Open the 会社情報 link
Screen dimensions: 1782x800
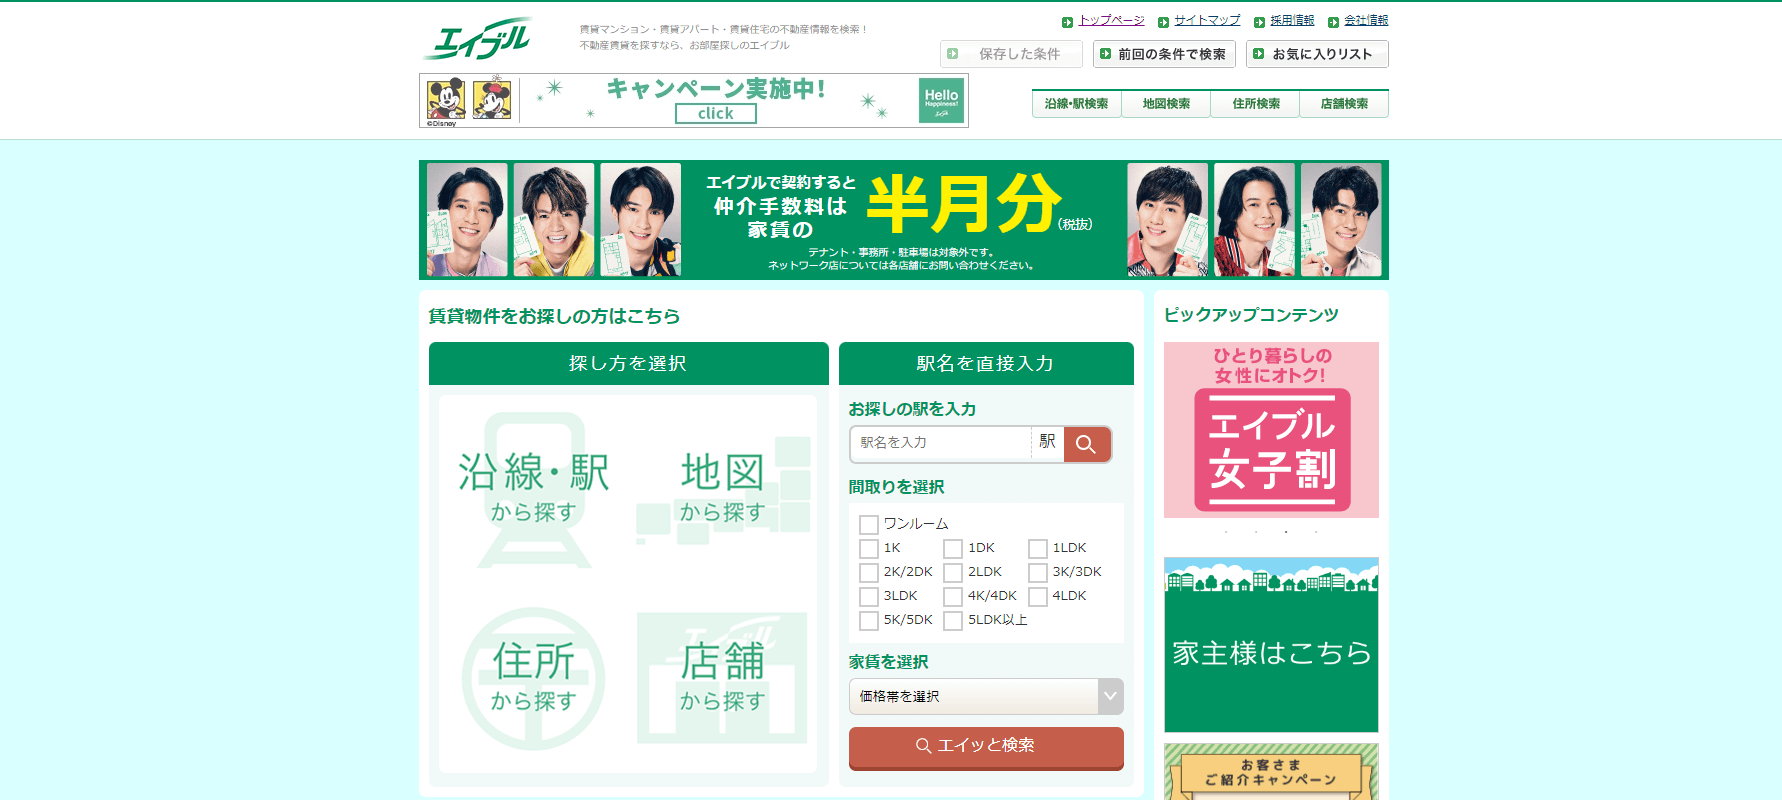pyautogui.click(x=1366, y=20)
